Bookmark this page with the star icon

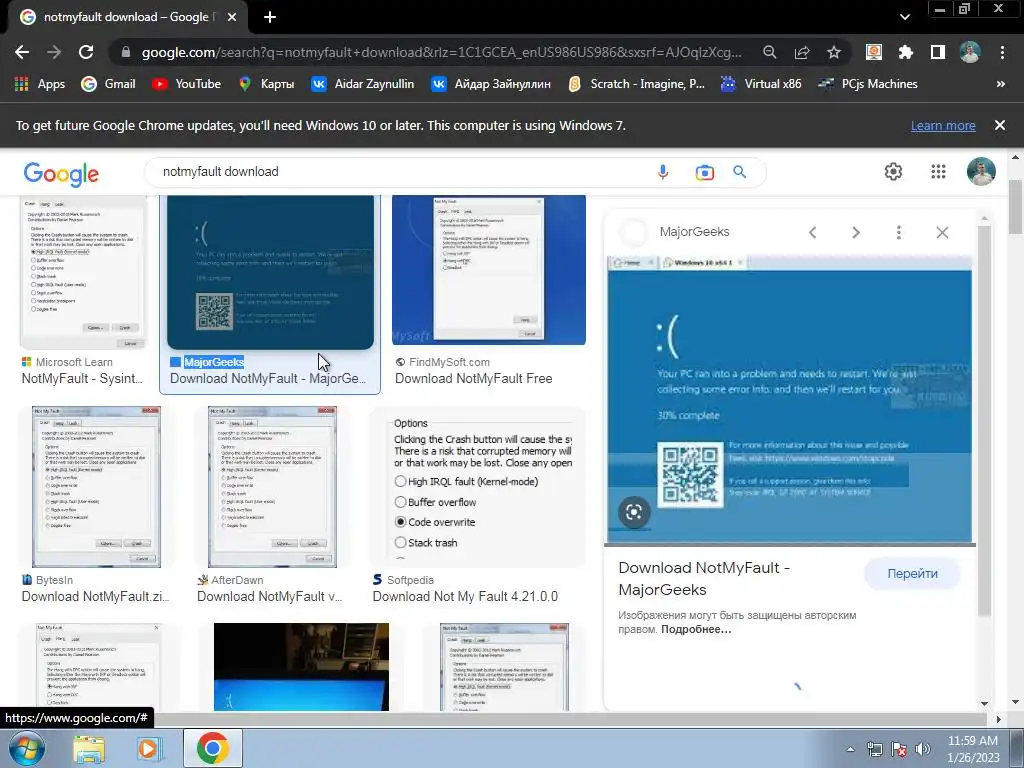834,52
